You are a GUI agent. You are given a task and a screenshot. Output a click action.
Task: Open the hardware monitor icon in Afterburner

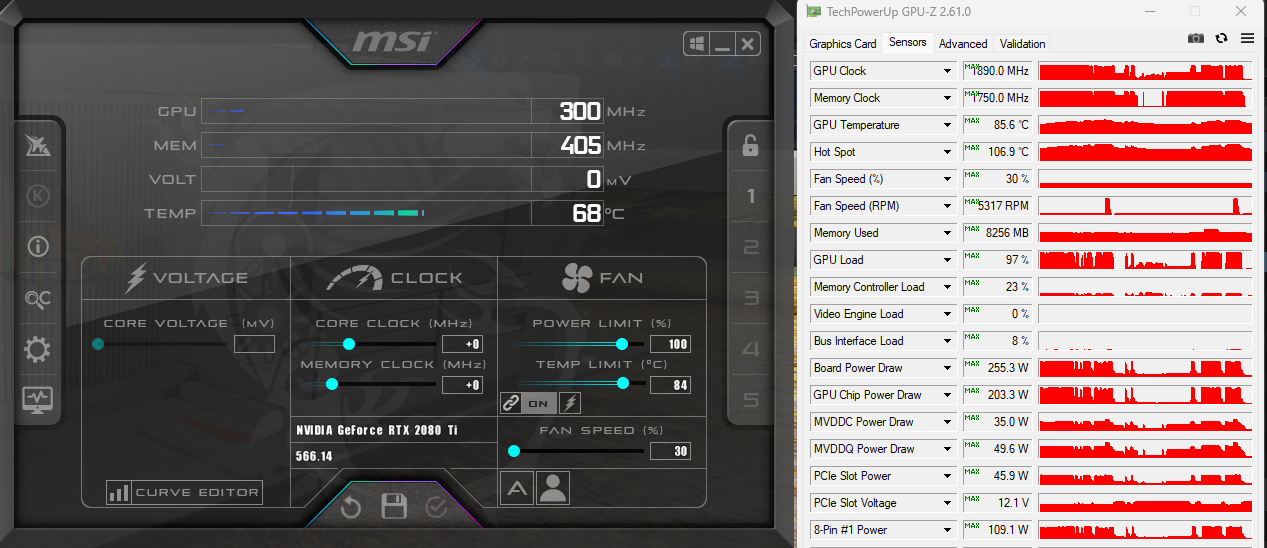pyautogui.click(x=38, y=400)
